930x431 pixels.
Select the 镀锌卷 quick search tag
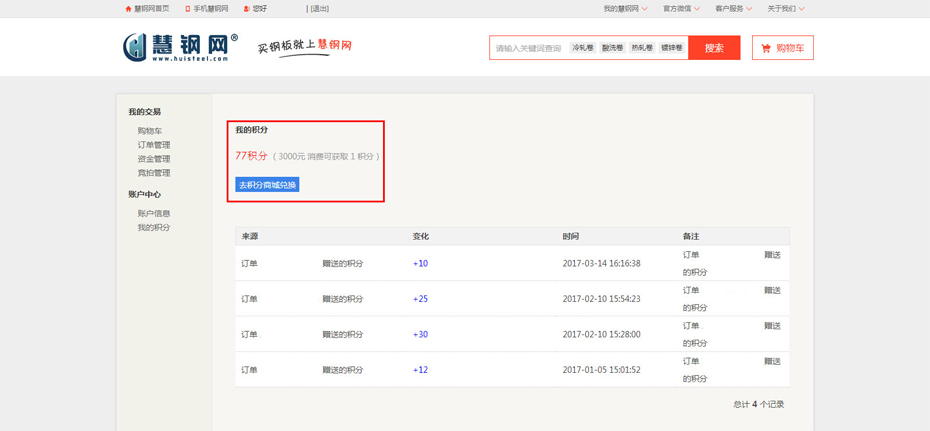click(672, 48)
